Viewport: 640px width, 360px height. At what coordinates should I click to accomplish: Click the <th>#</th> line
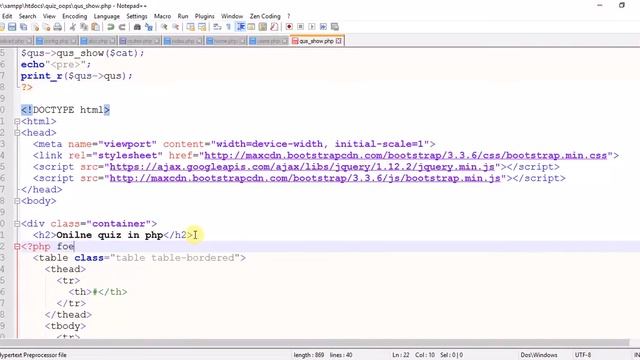pos(98,292)
